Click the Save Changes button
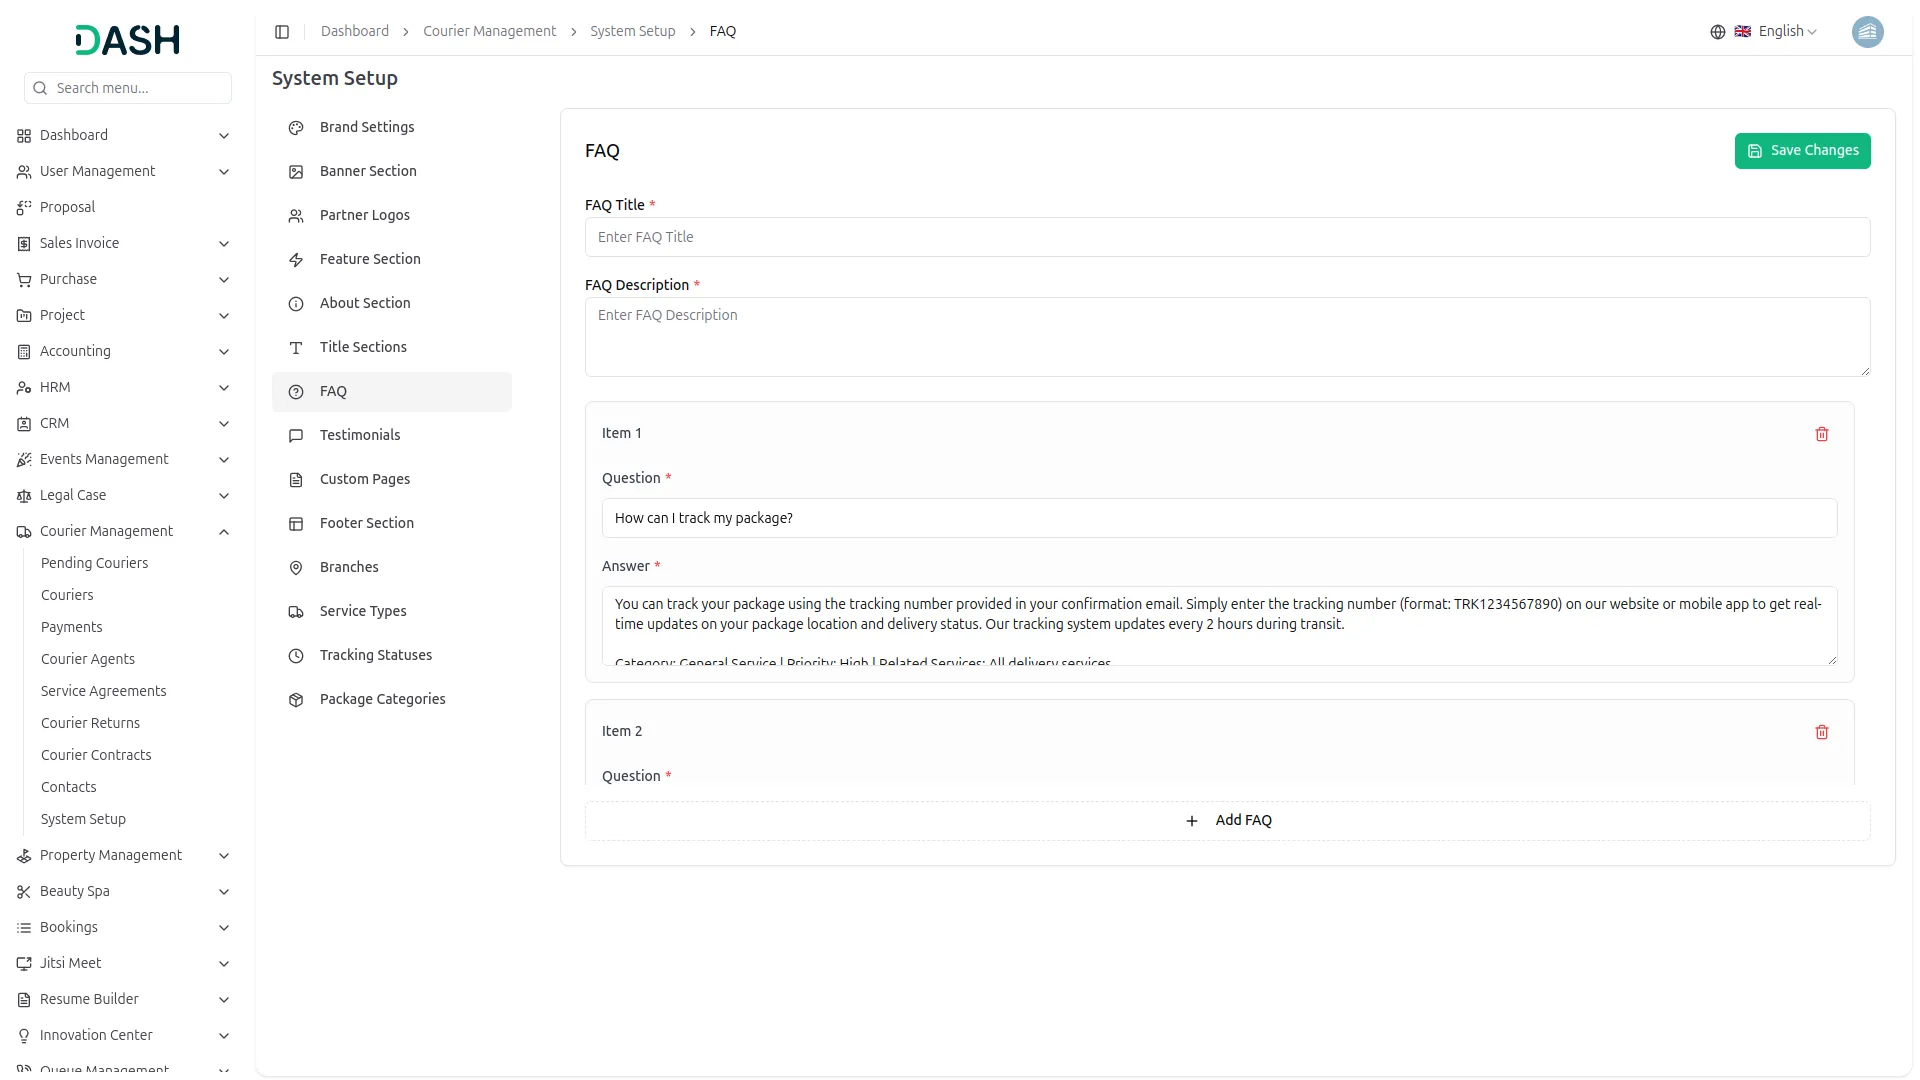Viewport: 1920px width, 1080px height. pos(1802,151)
